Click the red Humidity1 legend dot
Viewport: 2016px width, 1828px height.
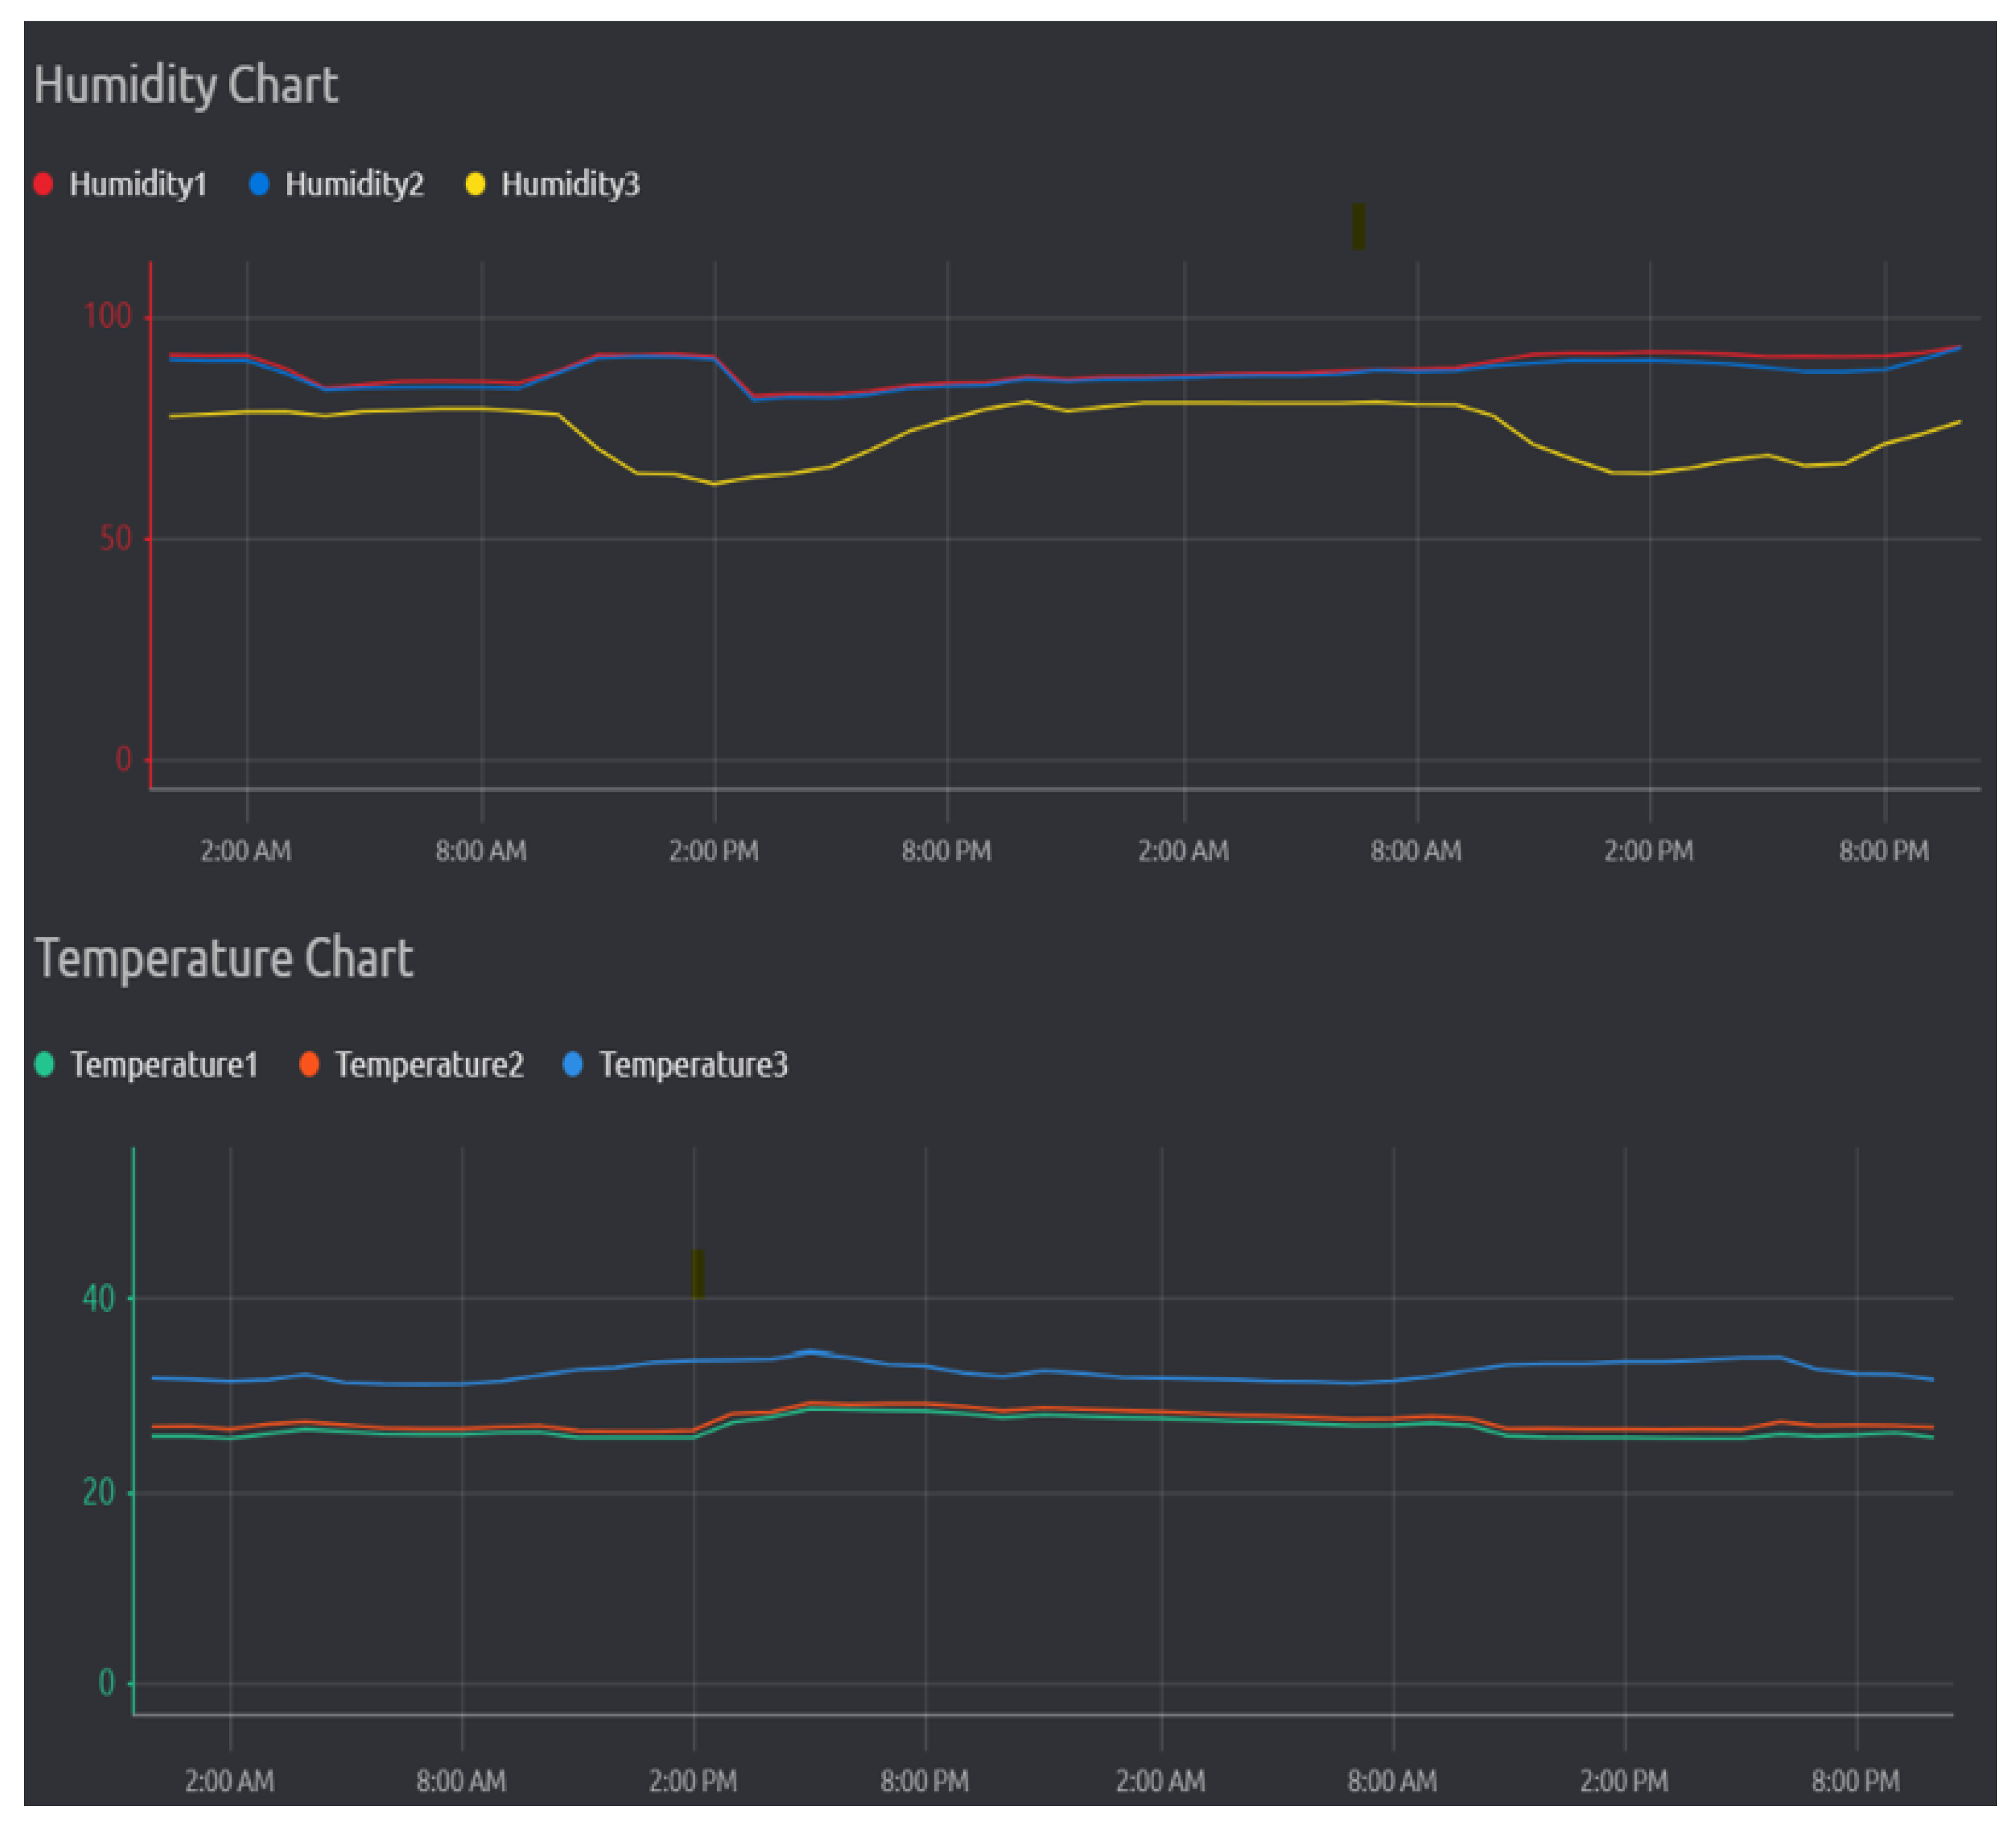tap(43, 184)
